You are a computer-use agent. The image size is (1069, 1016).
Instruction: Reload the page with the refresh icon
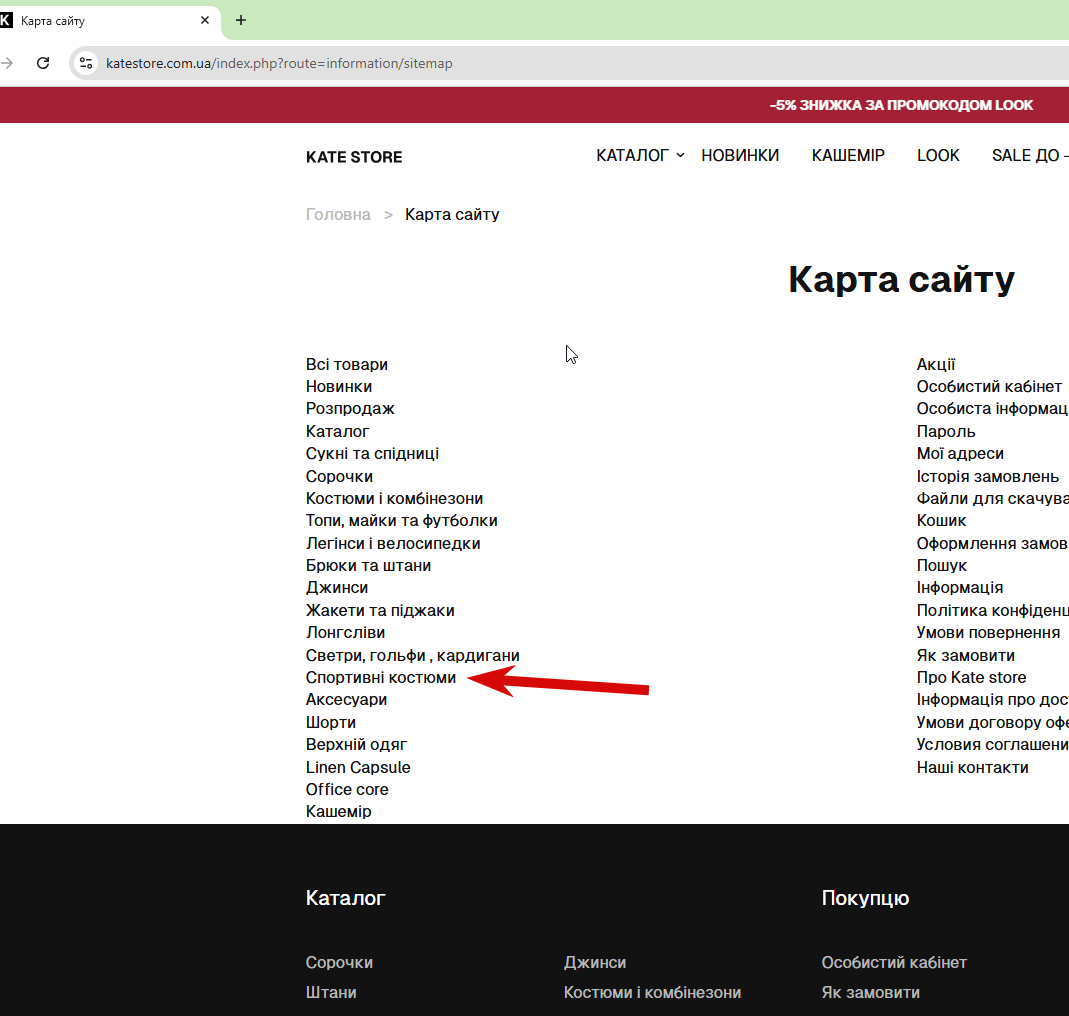point(43,63)
